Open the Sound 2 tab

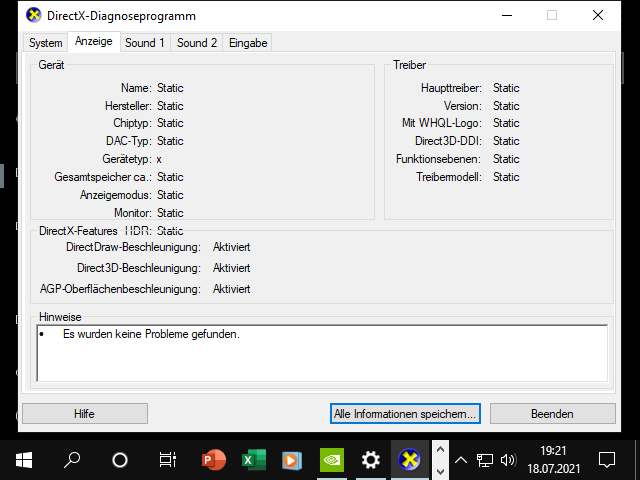[x=197, y=43]
